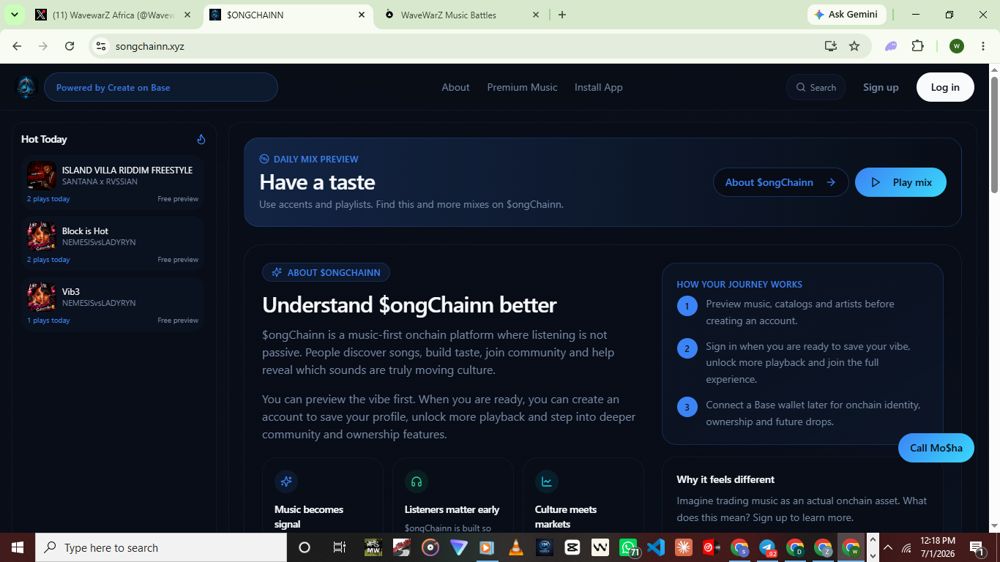Open the notifications center in system tray
Viewport: 1000px width, 562px height.
coord(976,547)
